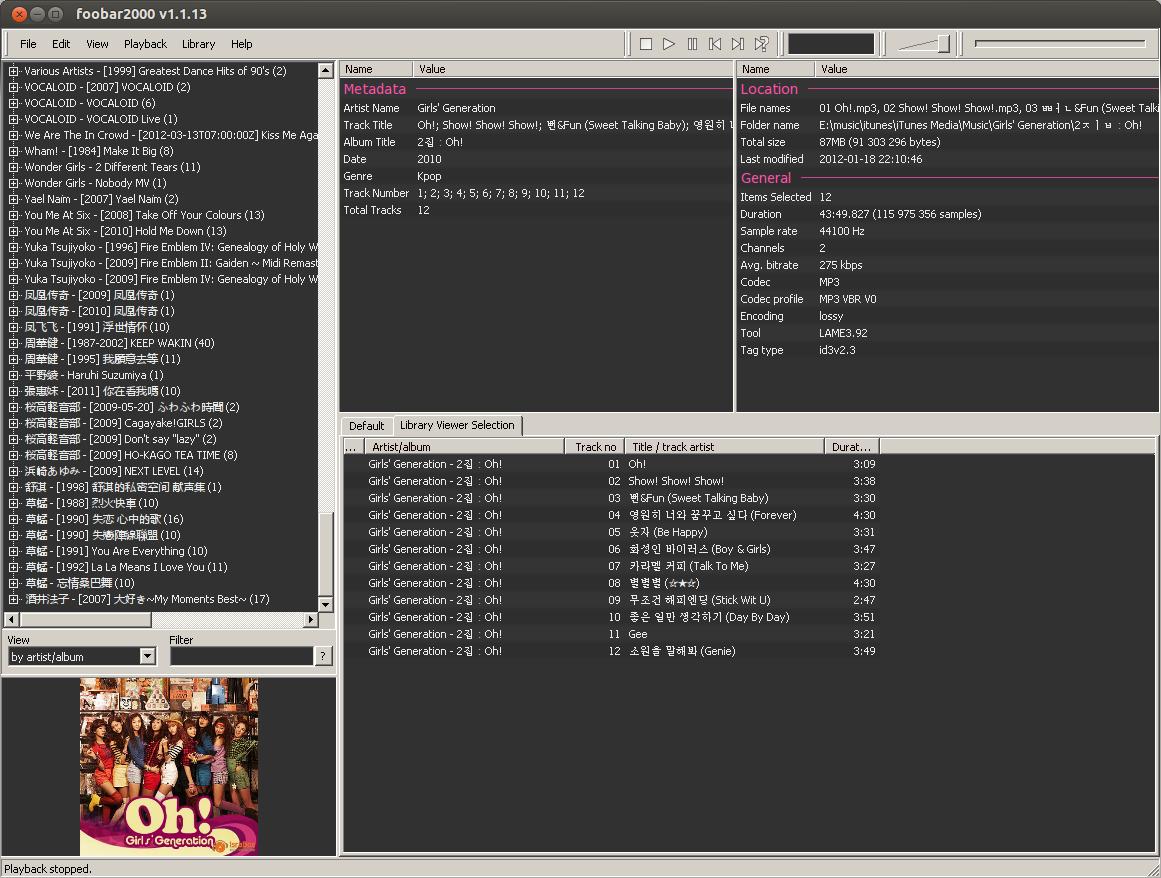
Task: Click the 'Playback stopped.' status bar text
Action: click(x=48, y=869)
